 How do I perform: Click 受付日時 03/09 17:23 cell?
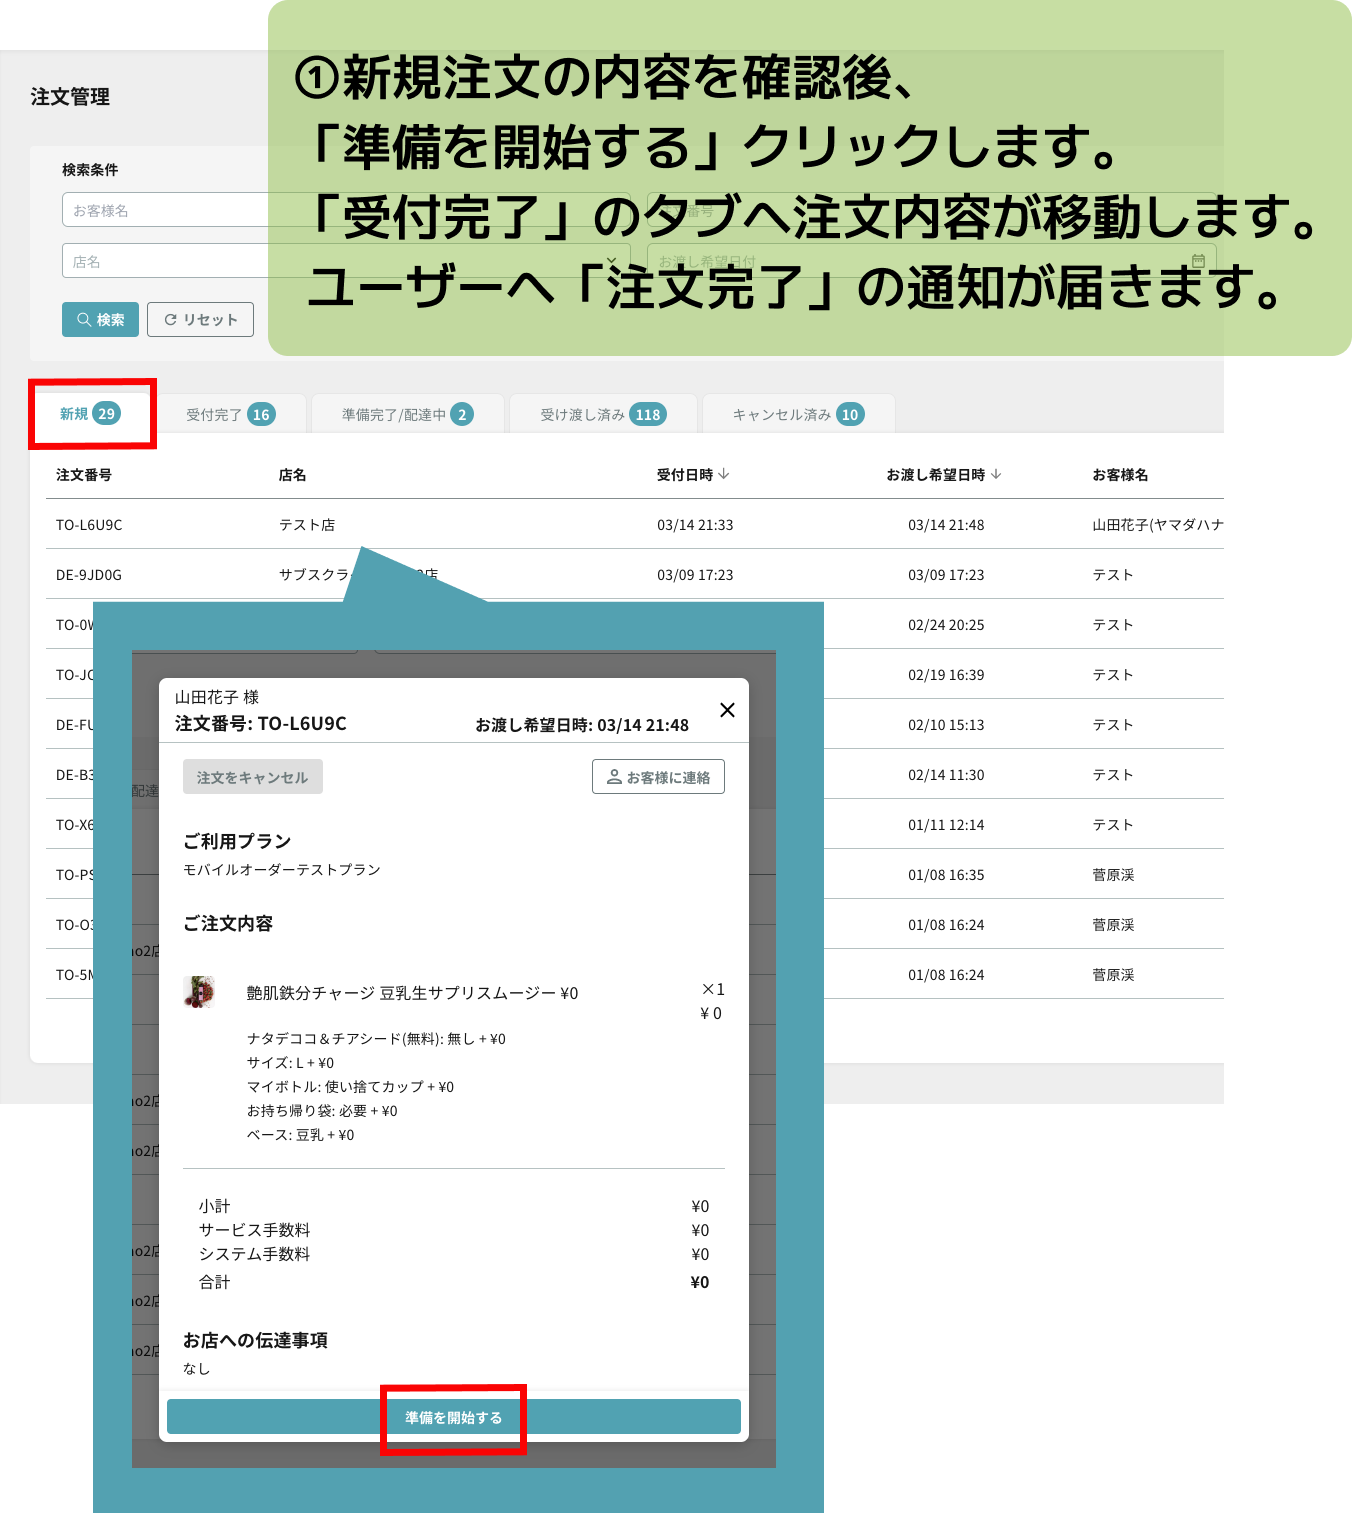pyautogui.click(x=695, y=575)
